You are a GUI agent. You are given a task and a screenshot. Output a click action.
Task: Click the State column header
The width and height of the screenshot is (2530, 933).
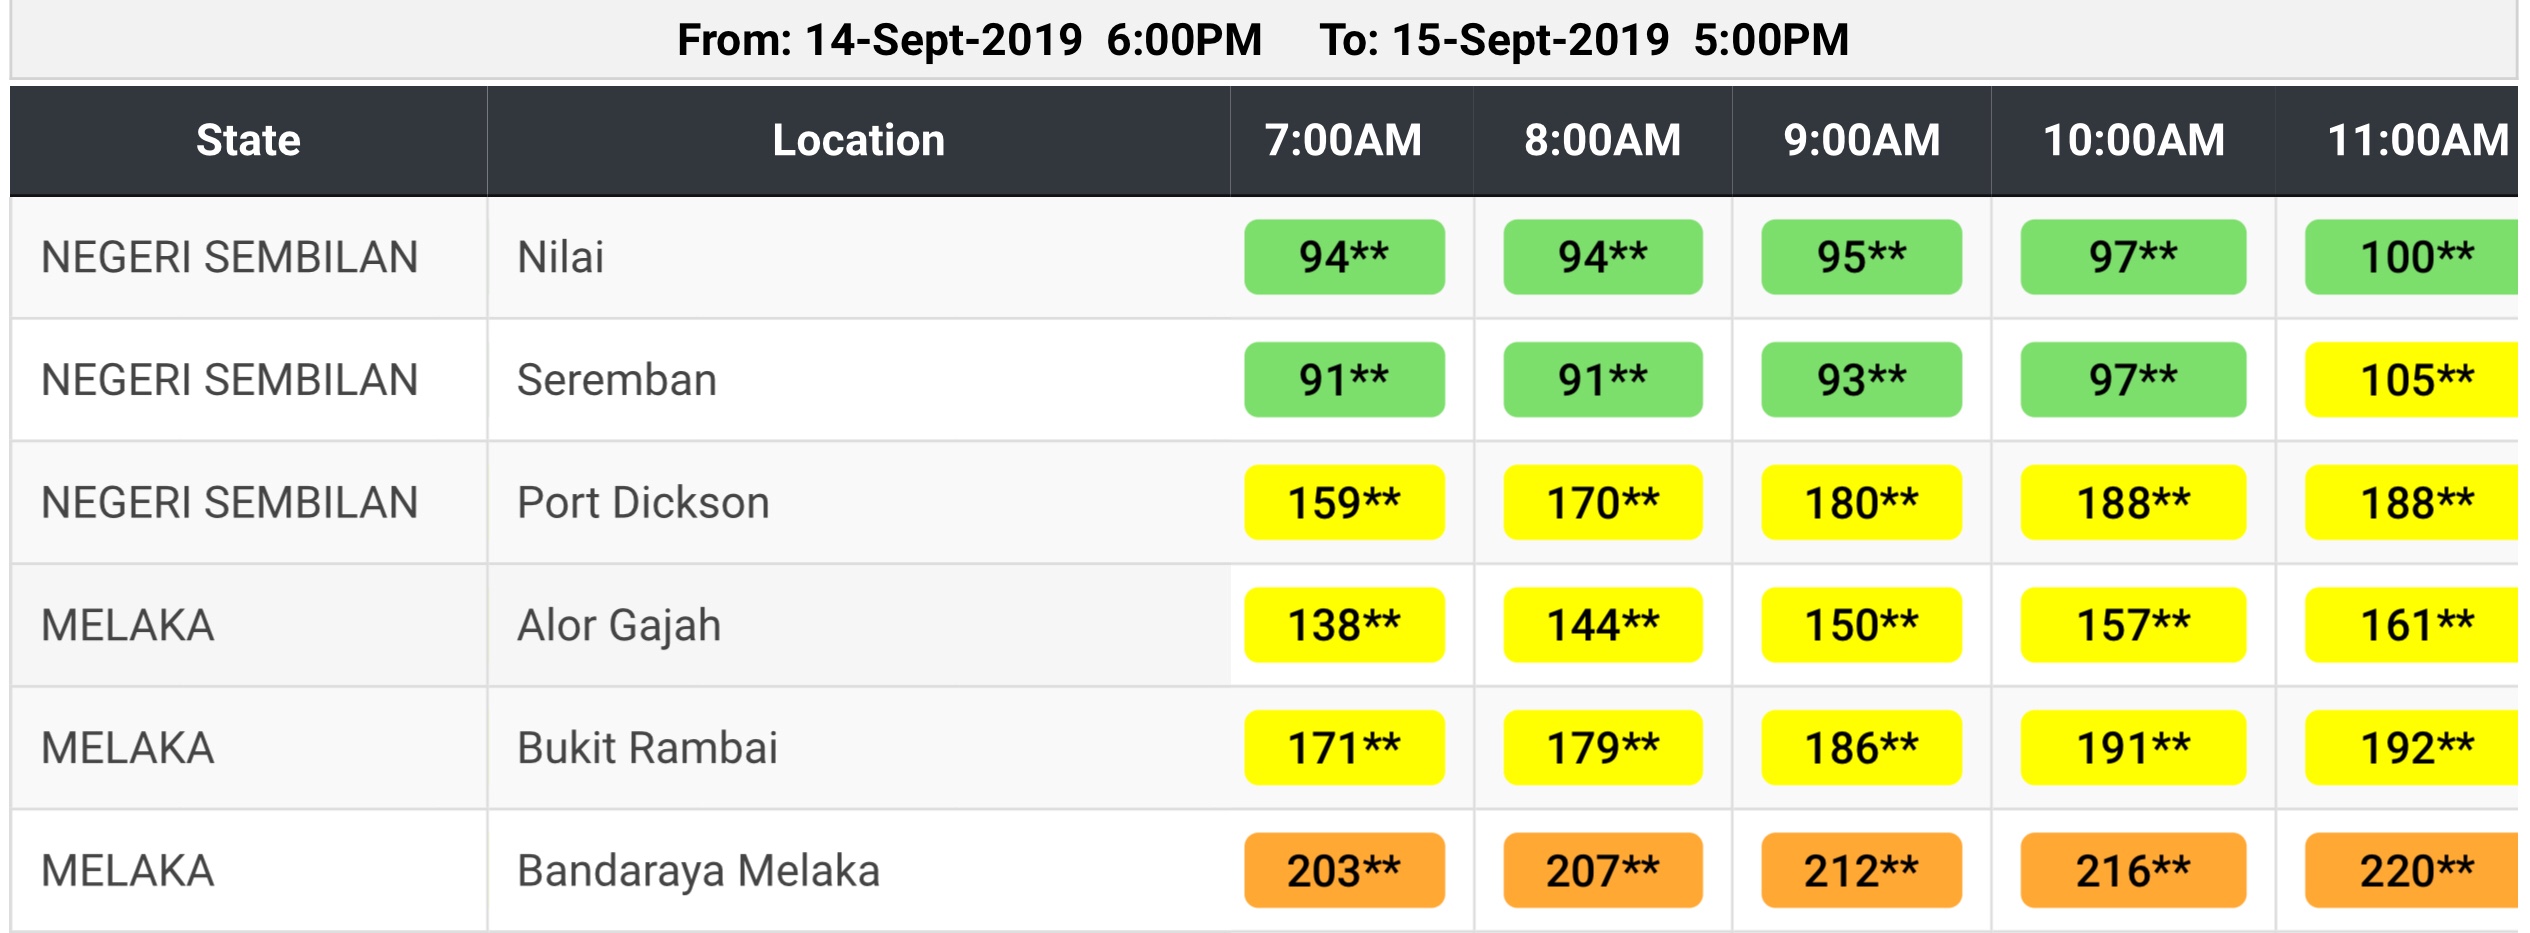tap(248, 140)
